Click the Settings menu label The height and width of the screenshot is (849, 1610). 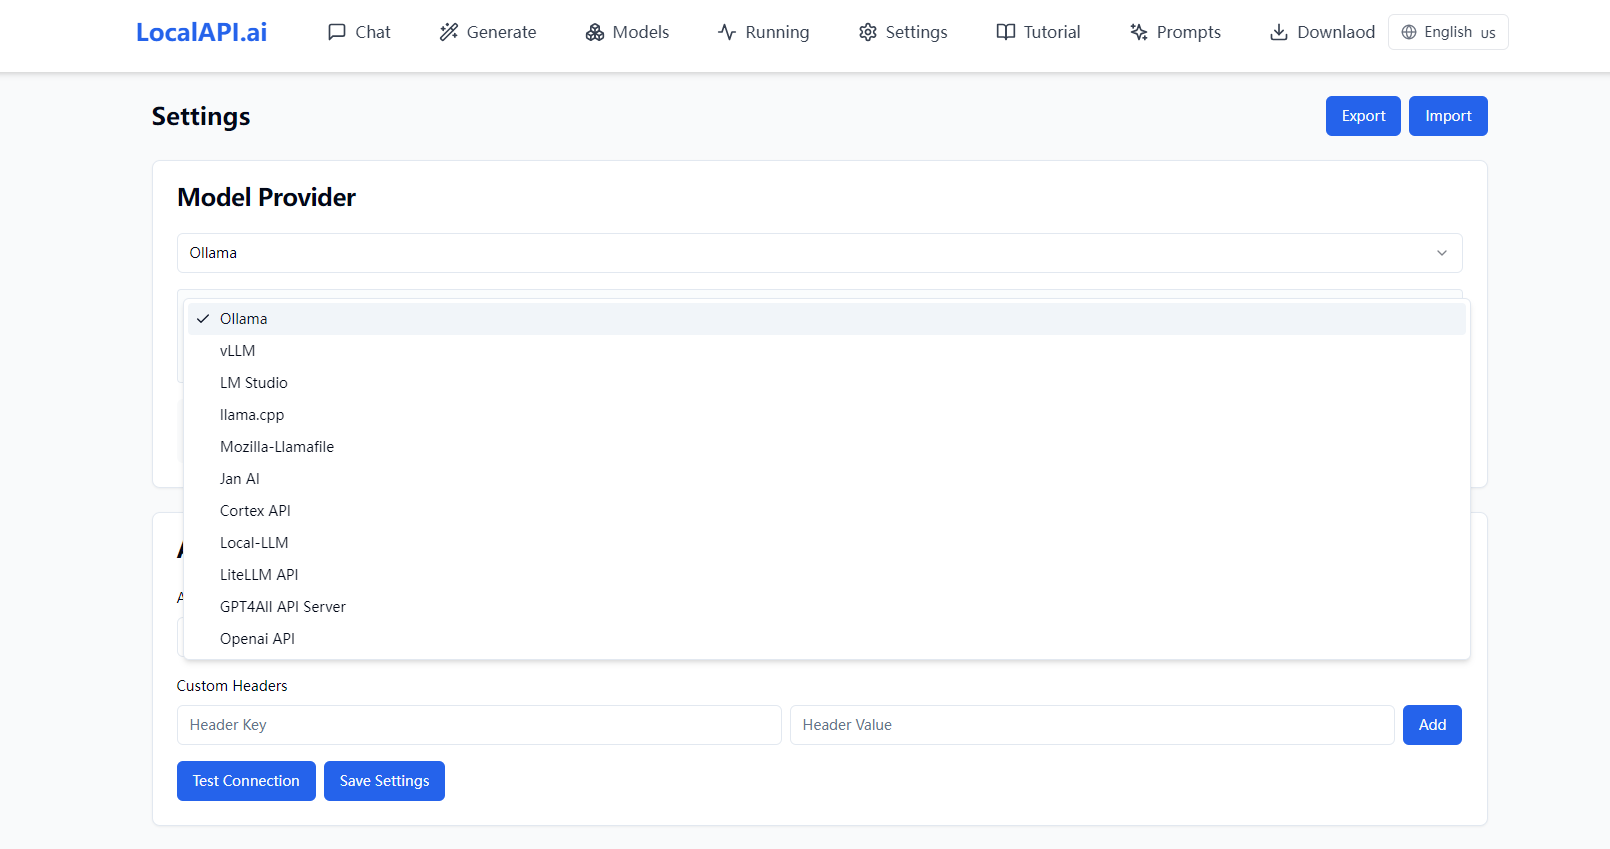916,32
